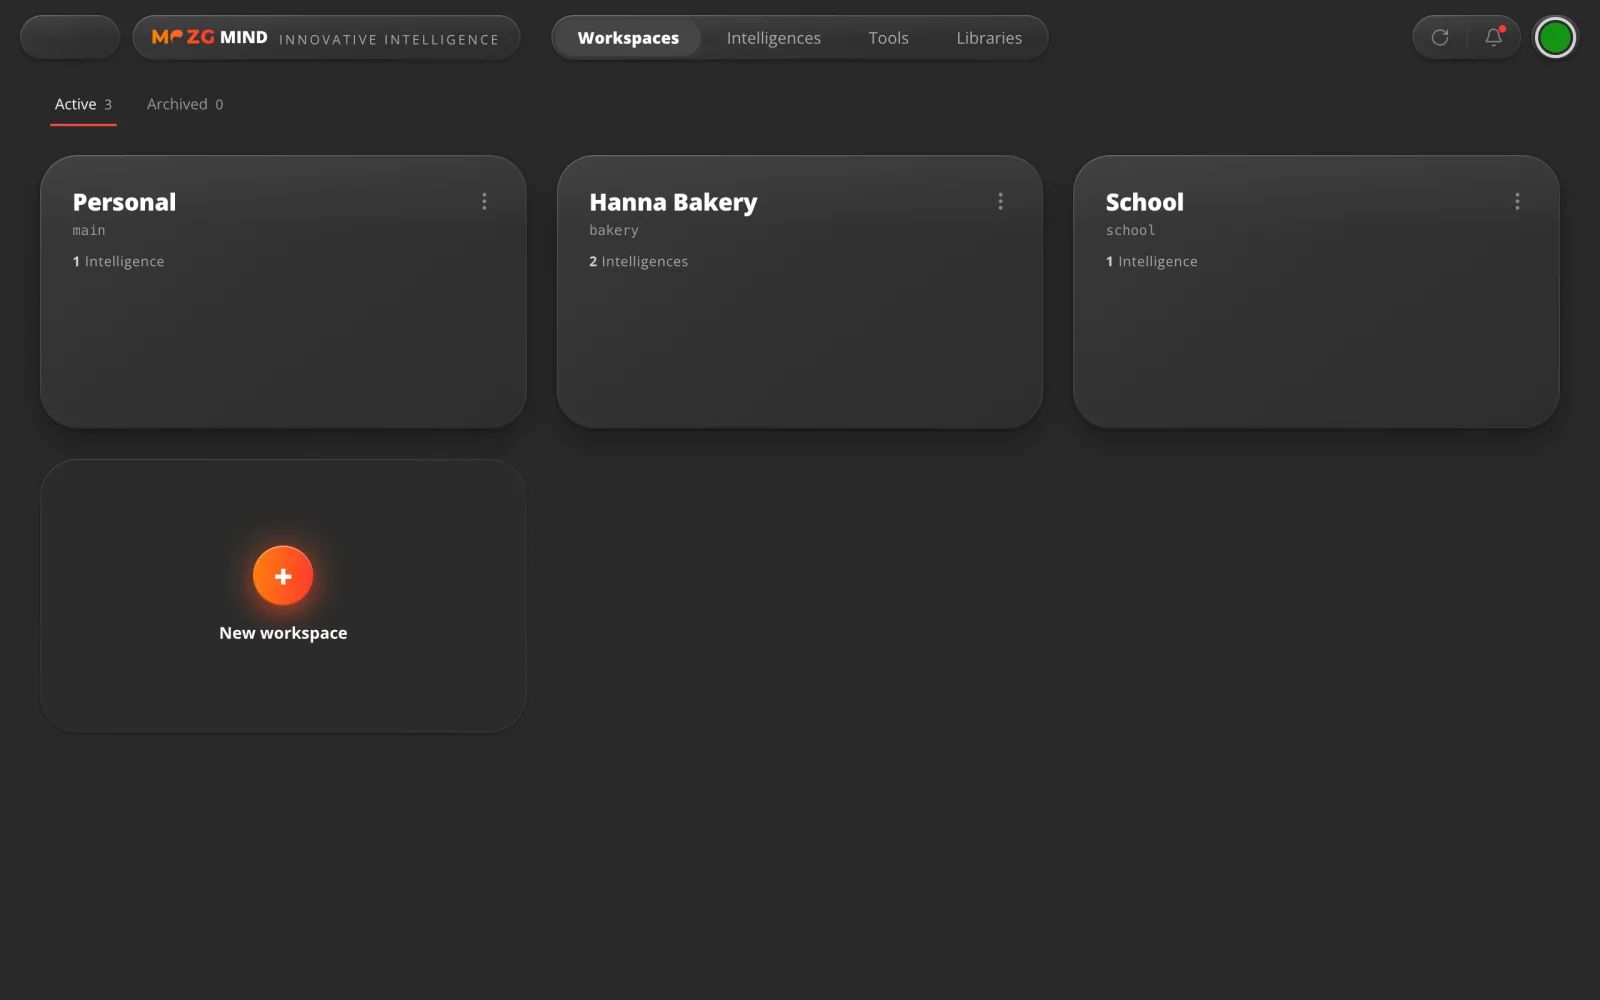Open the green user avatar menu

(1555, 38)
